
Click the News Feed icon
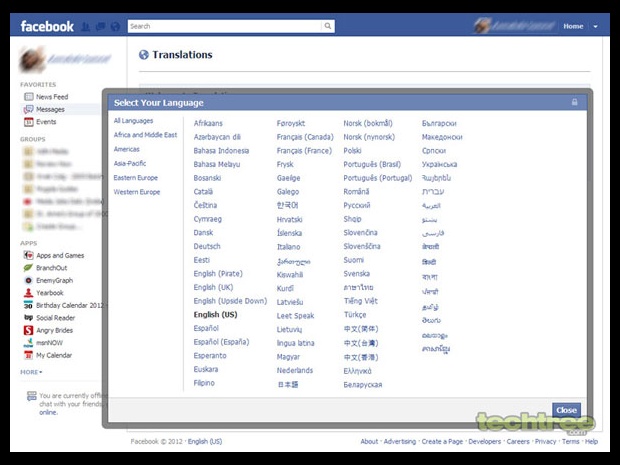click(28, 97)
